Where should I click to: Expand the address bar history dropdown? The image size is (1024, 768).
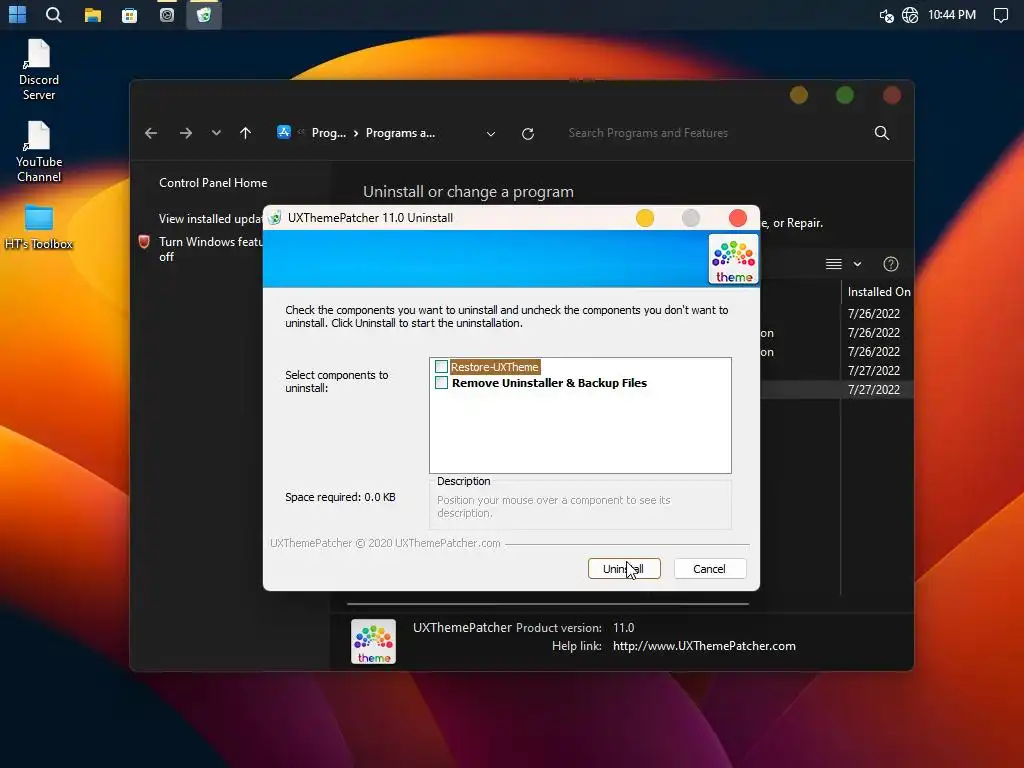[490, 134]
